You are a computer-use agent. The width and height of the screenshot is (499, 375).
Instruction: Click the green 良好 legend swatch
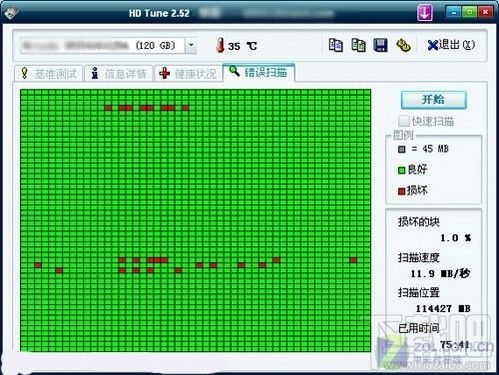[x=402, y=170]
